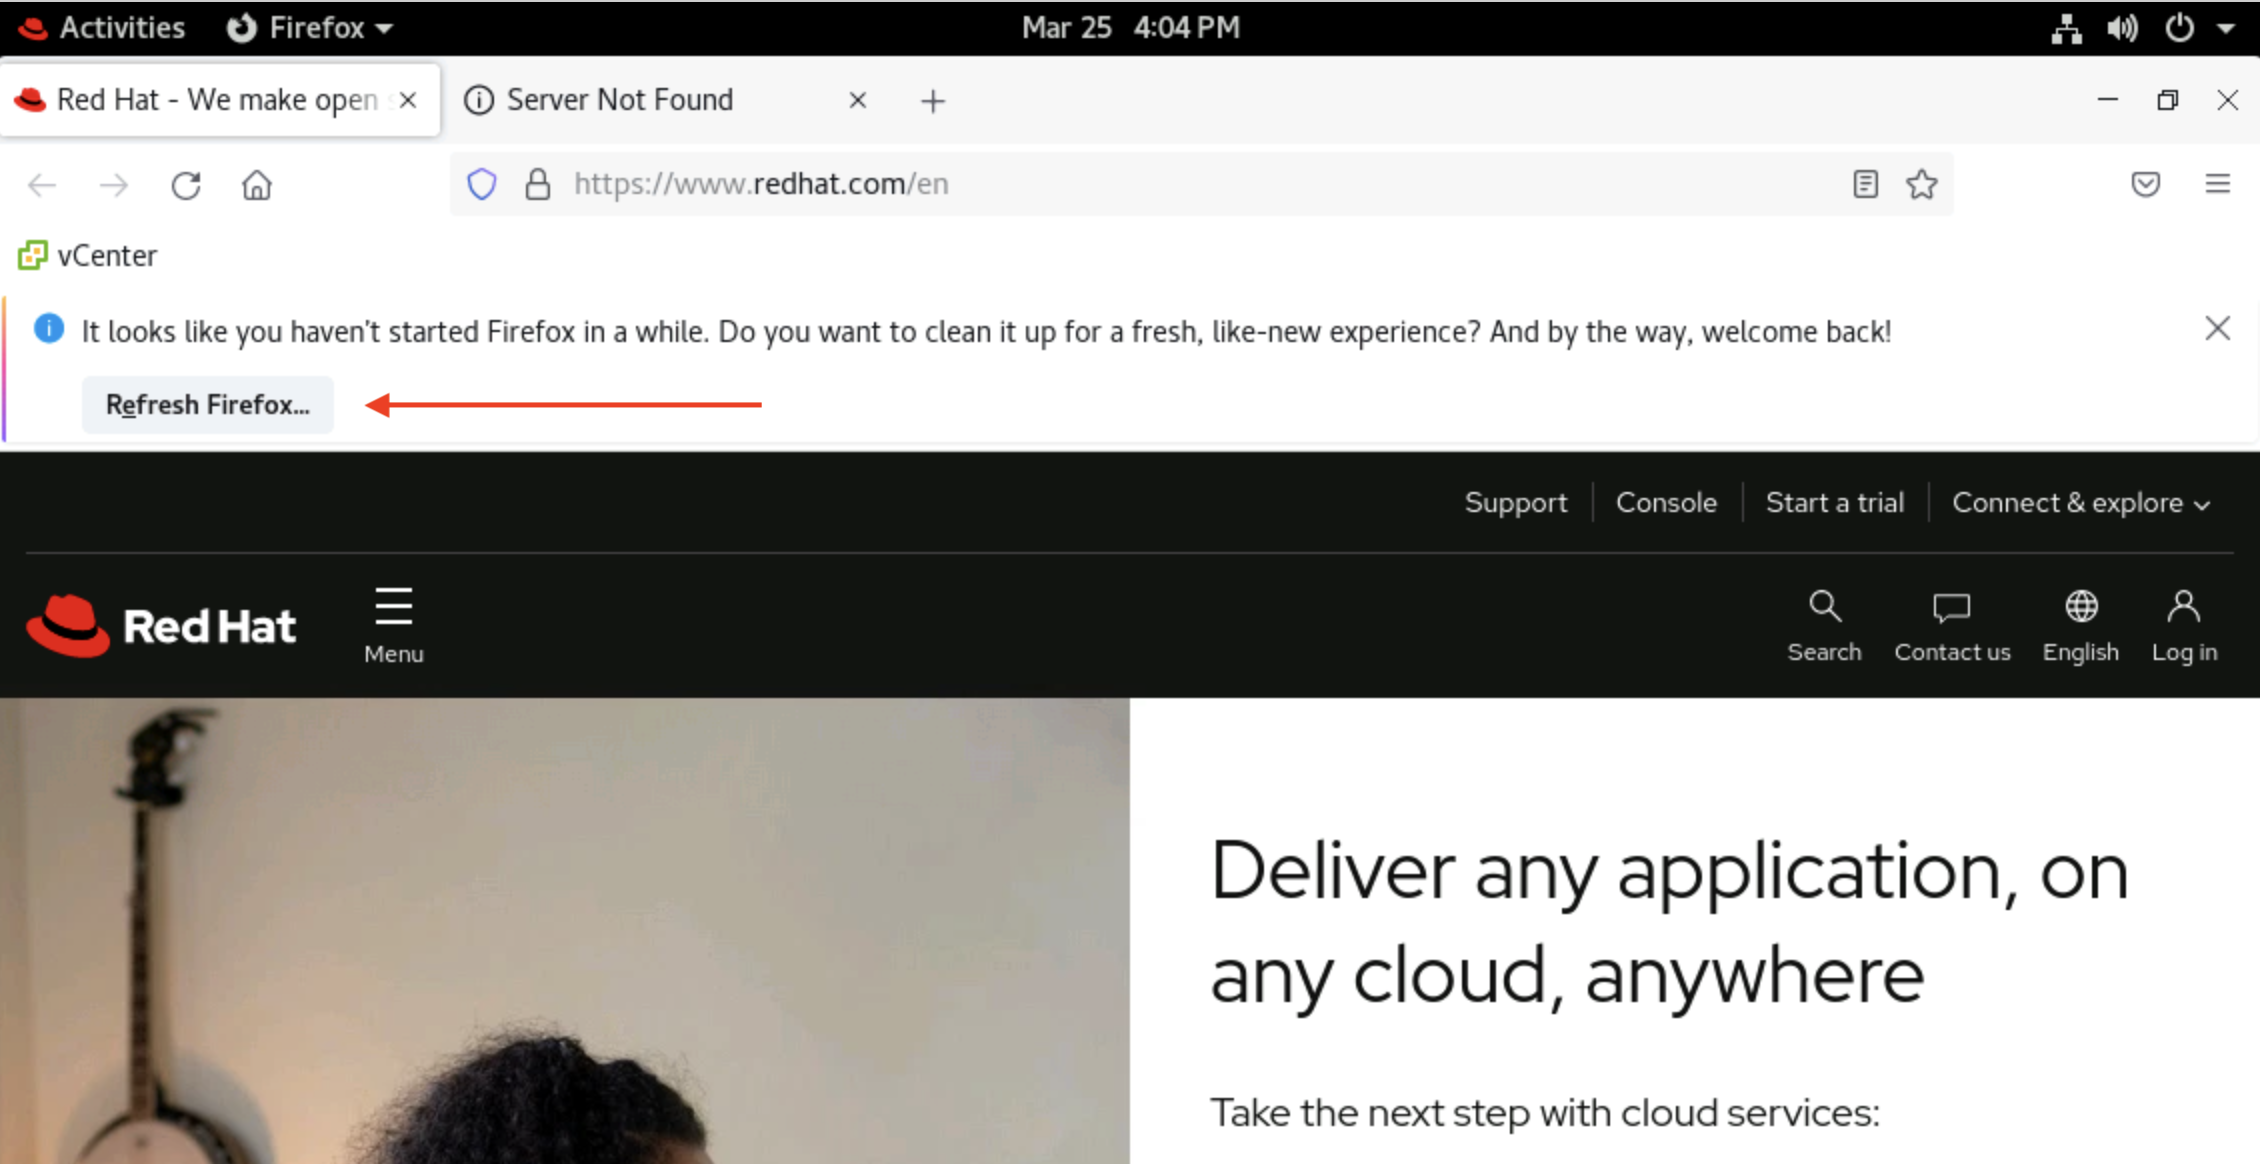This screenshot has width=2260, height=1164.
Task: Click the Home navigation icon
Action: (x=257, y=184)
